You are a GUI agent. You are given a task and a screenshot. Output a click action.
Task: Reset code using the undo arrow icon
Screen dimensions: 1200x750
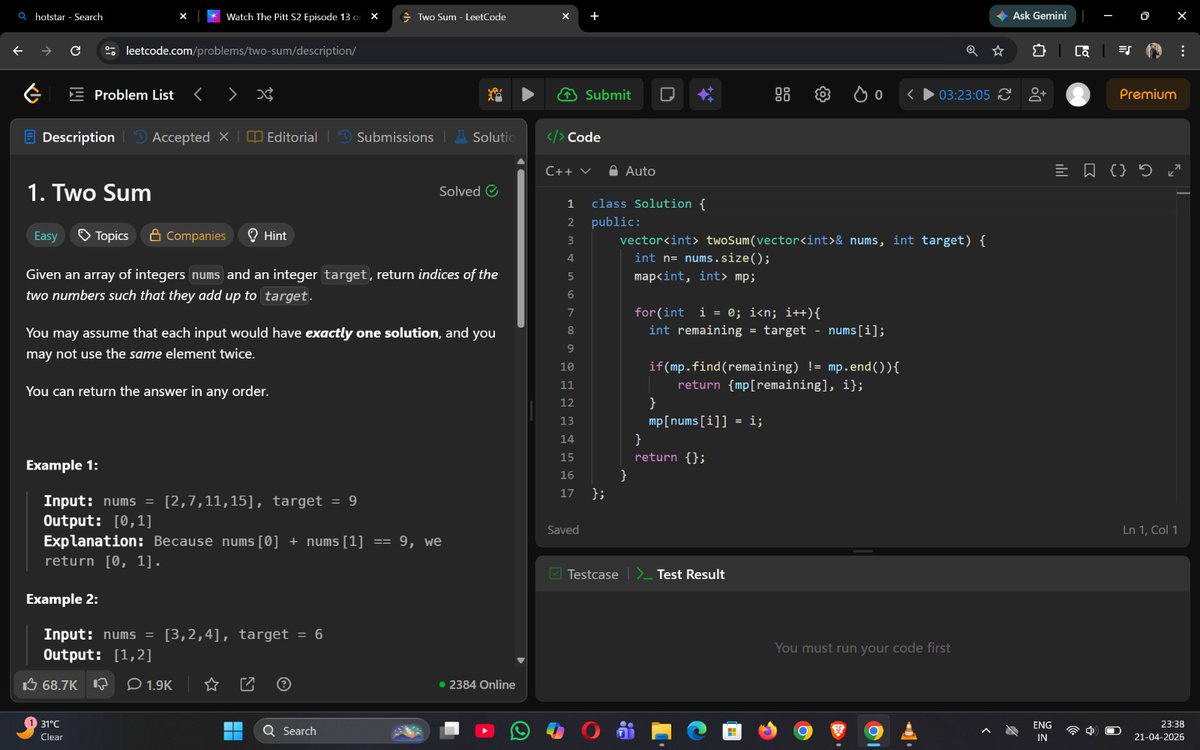pos(1145,170)
